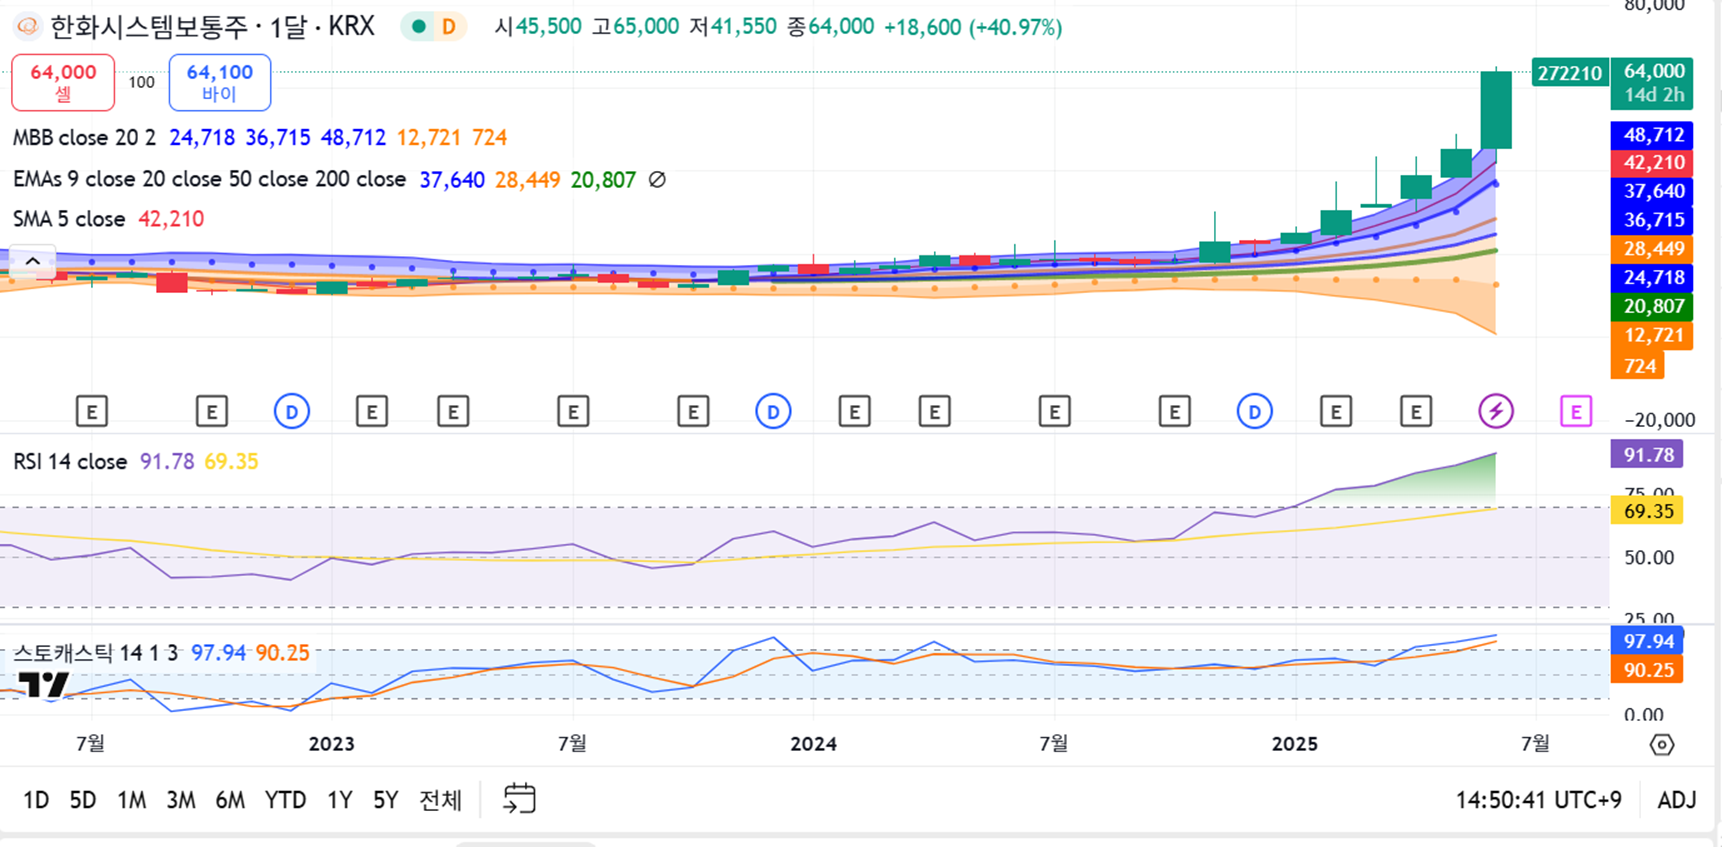Click the 64,000 셀 sell button

coord(63,82)
